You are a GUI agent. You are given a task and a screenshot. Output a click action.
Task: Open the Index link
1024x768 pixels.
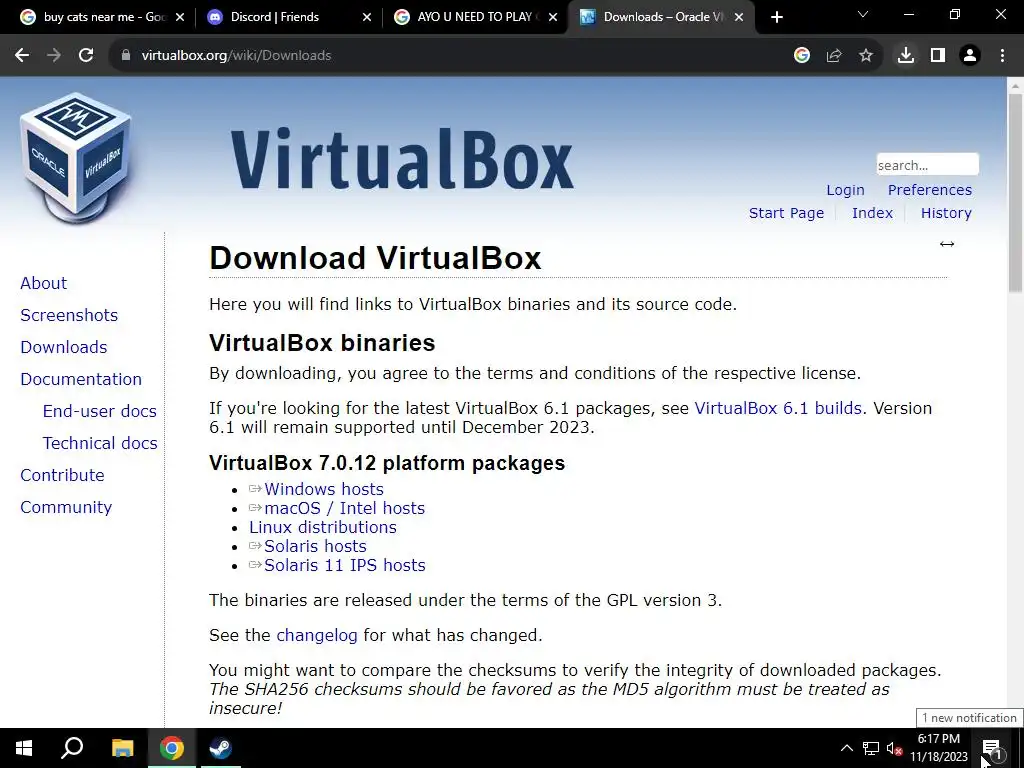pyautogui.click(x=872, y=213)
